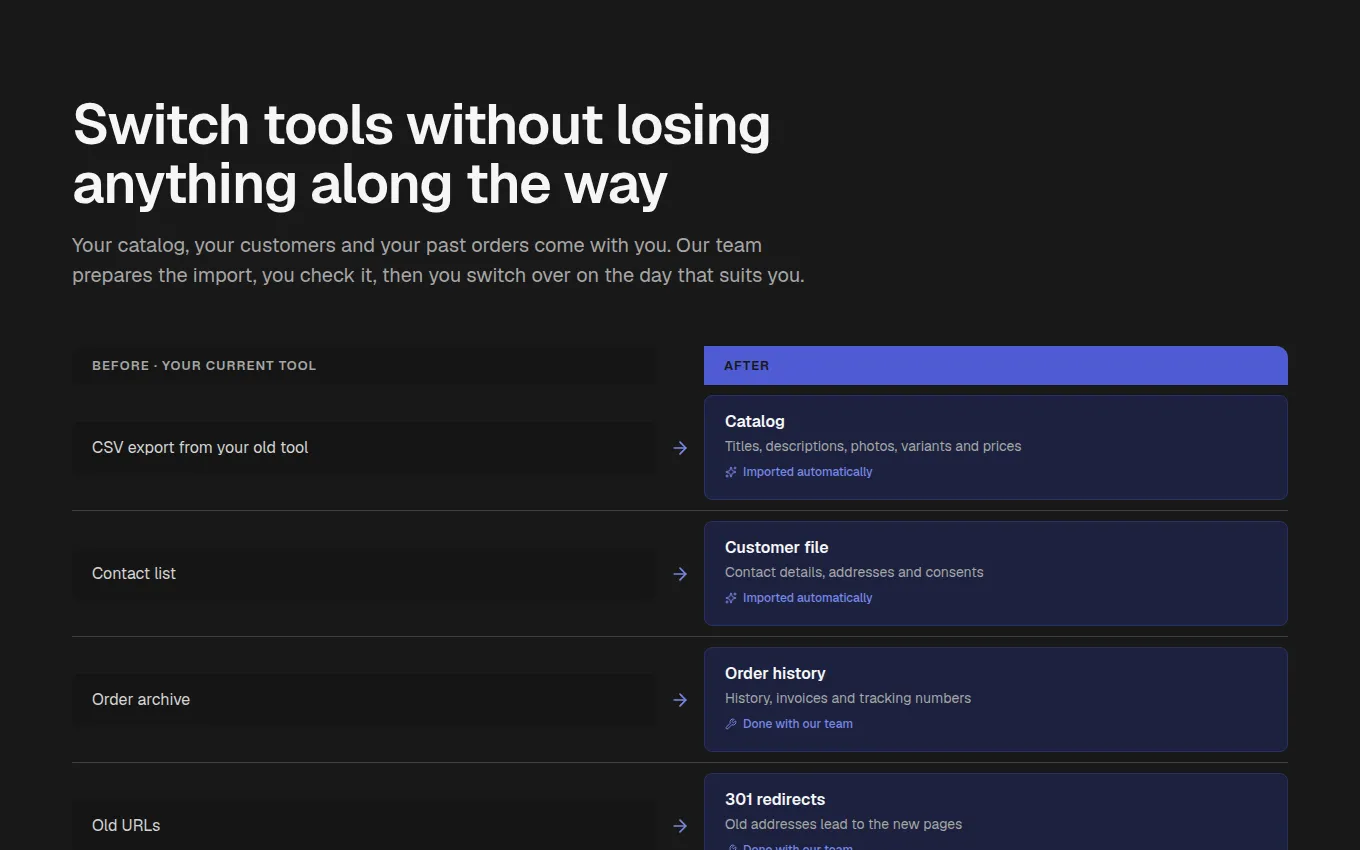The image size is (1360, 850).
Task: Click 'Old addresses lead to the new pages'
Action: [843, 824]
